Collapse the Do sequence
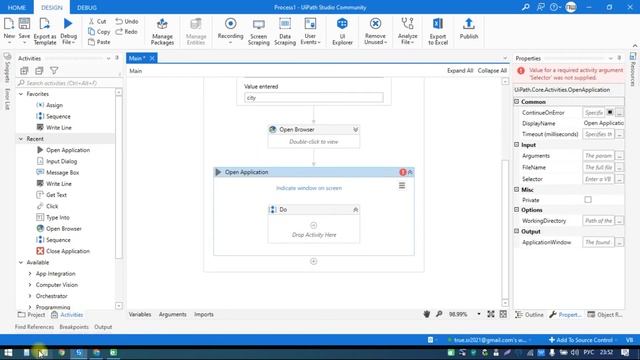This screenshot has width=640, height=360. point(356,209)
